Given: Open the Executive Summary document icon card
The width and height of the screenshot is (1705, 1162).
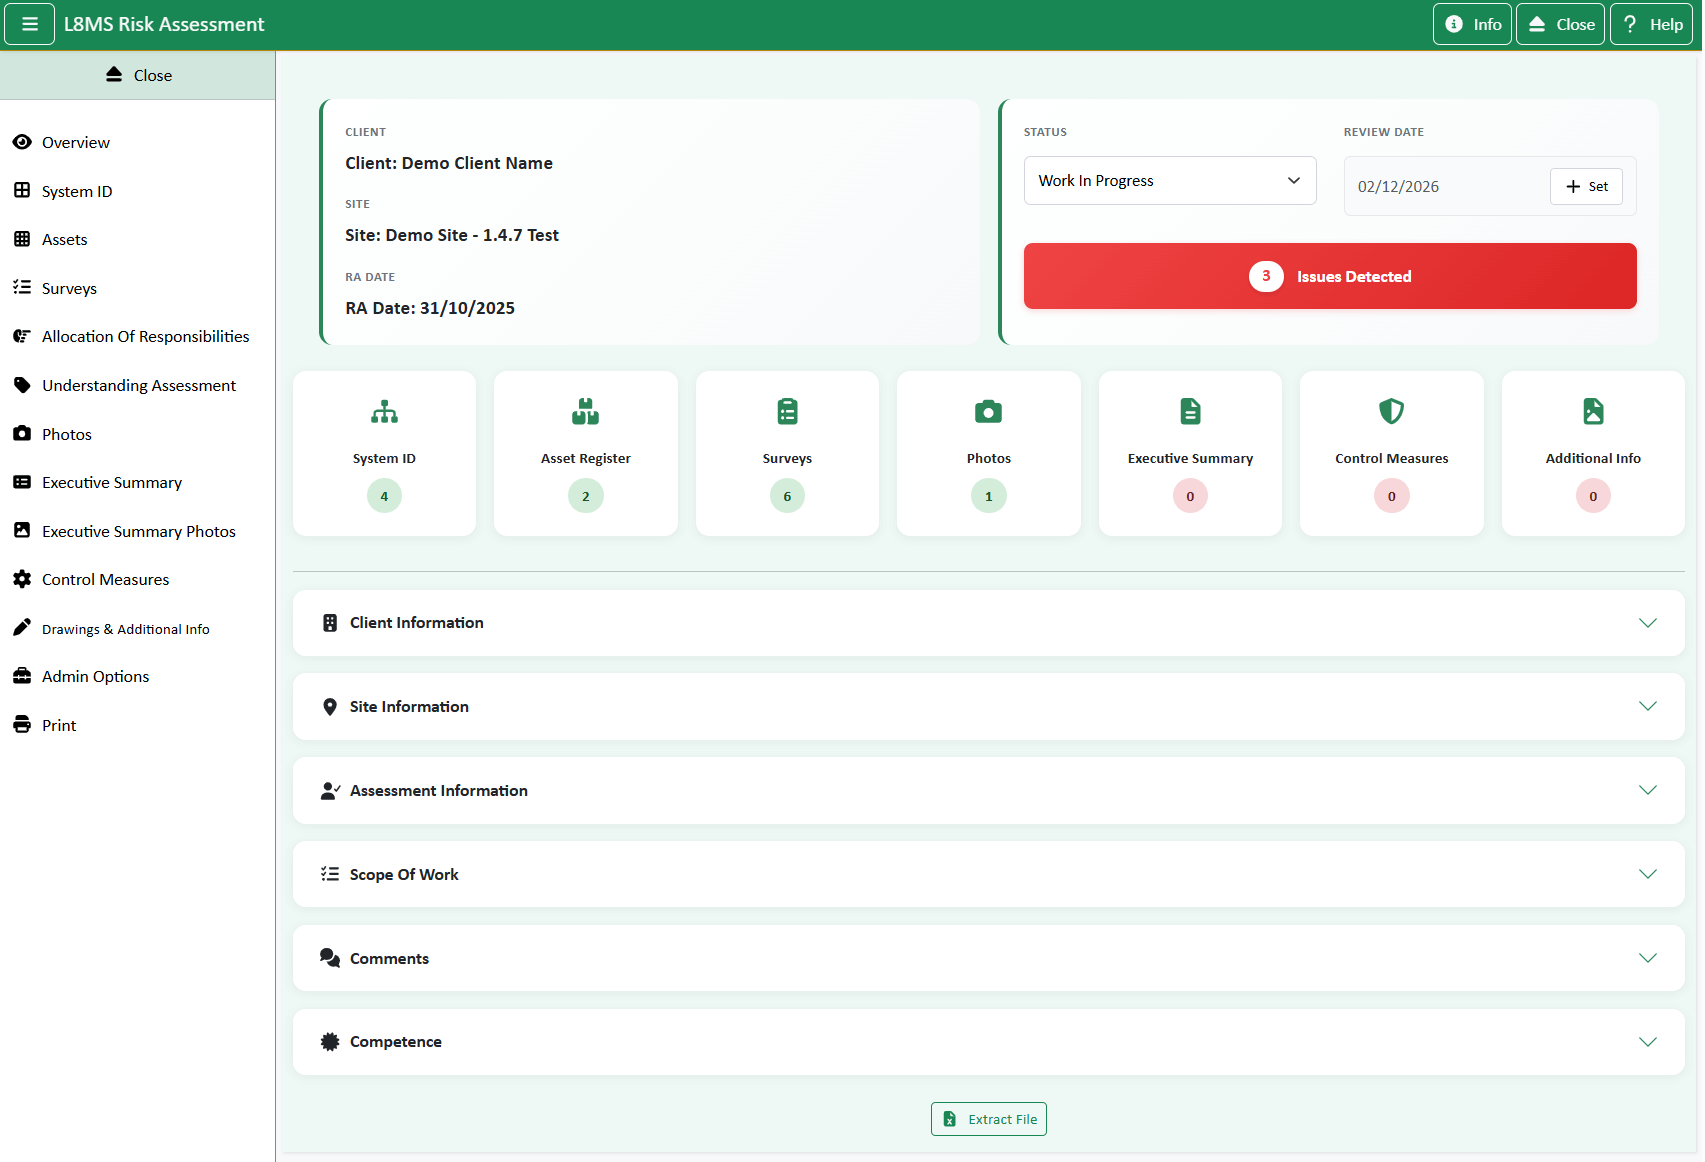Looking at the screenshot, I should point(1190,453).
